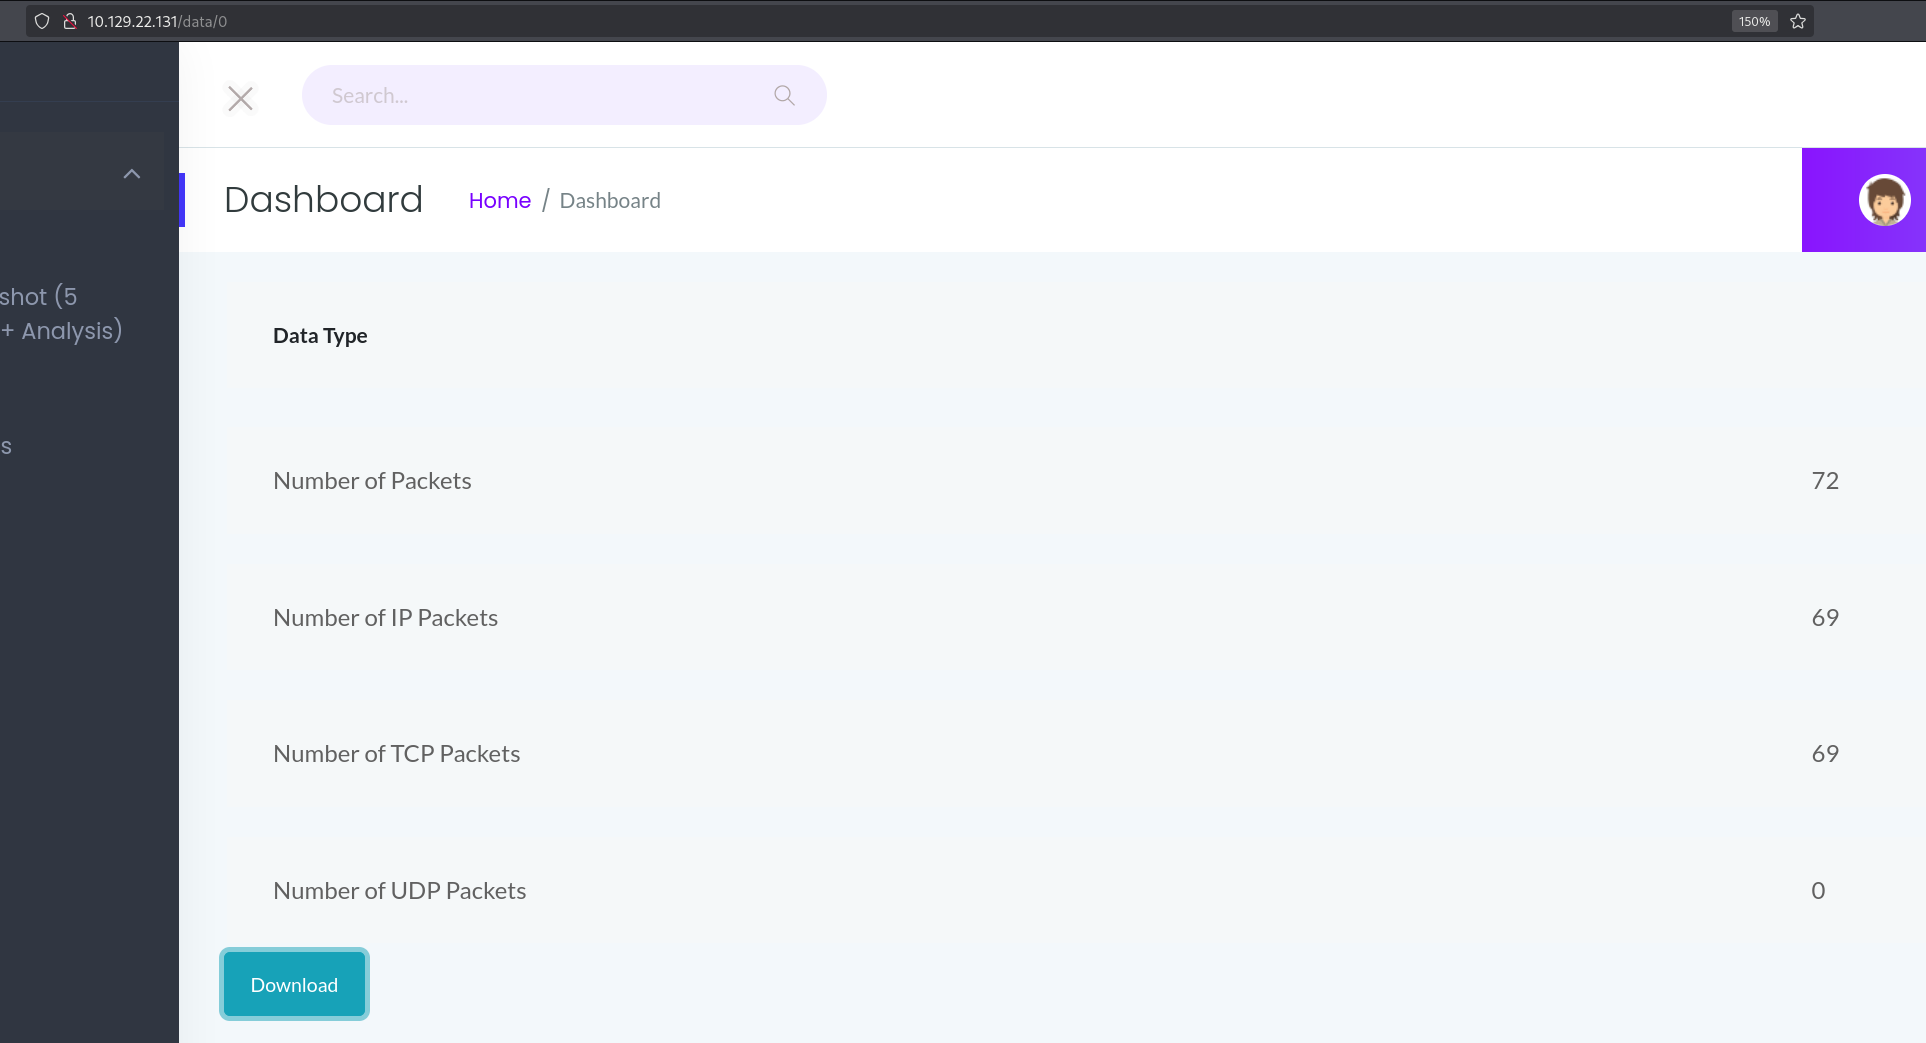The height and width of the screenshot is (1043, 1926).
Task: Select the Number of IP Packets row
Action: [385, 618]
